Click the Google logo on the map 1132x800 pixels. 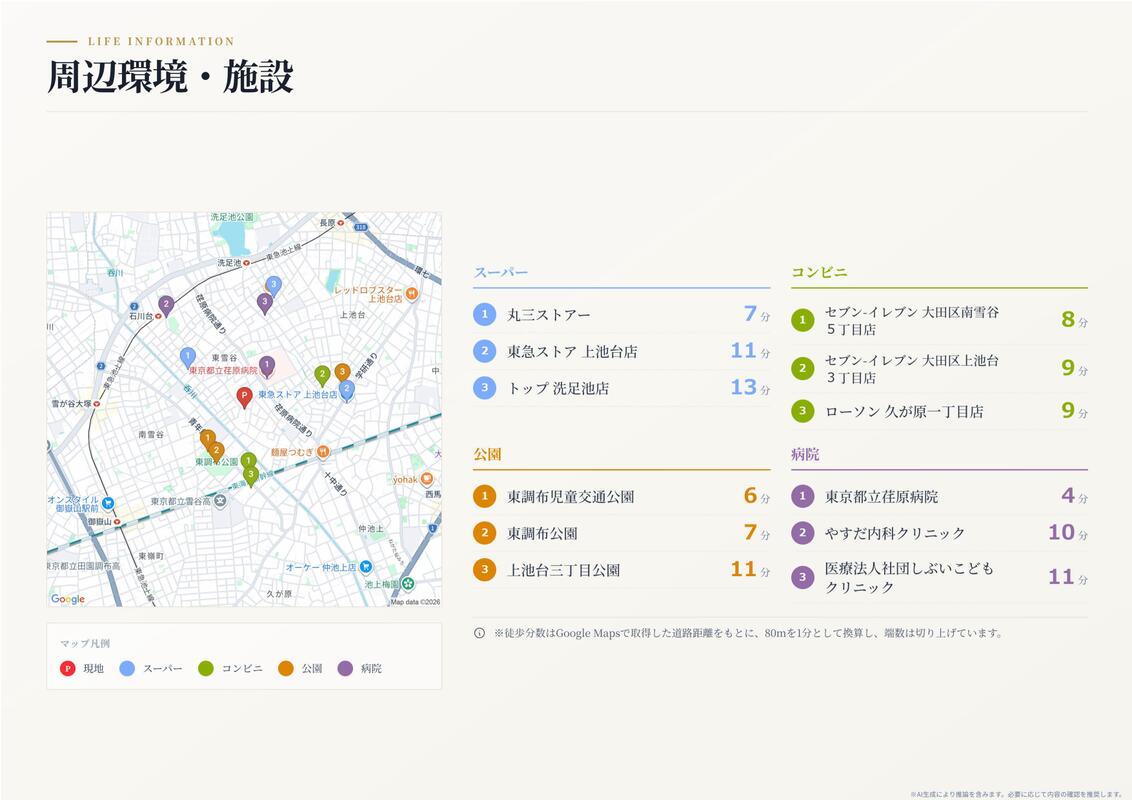tap(68, 599)
